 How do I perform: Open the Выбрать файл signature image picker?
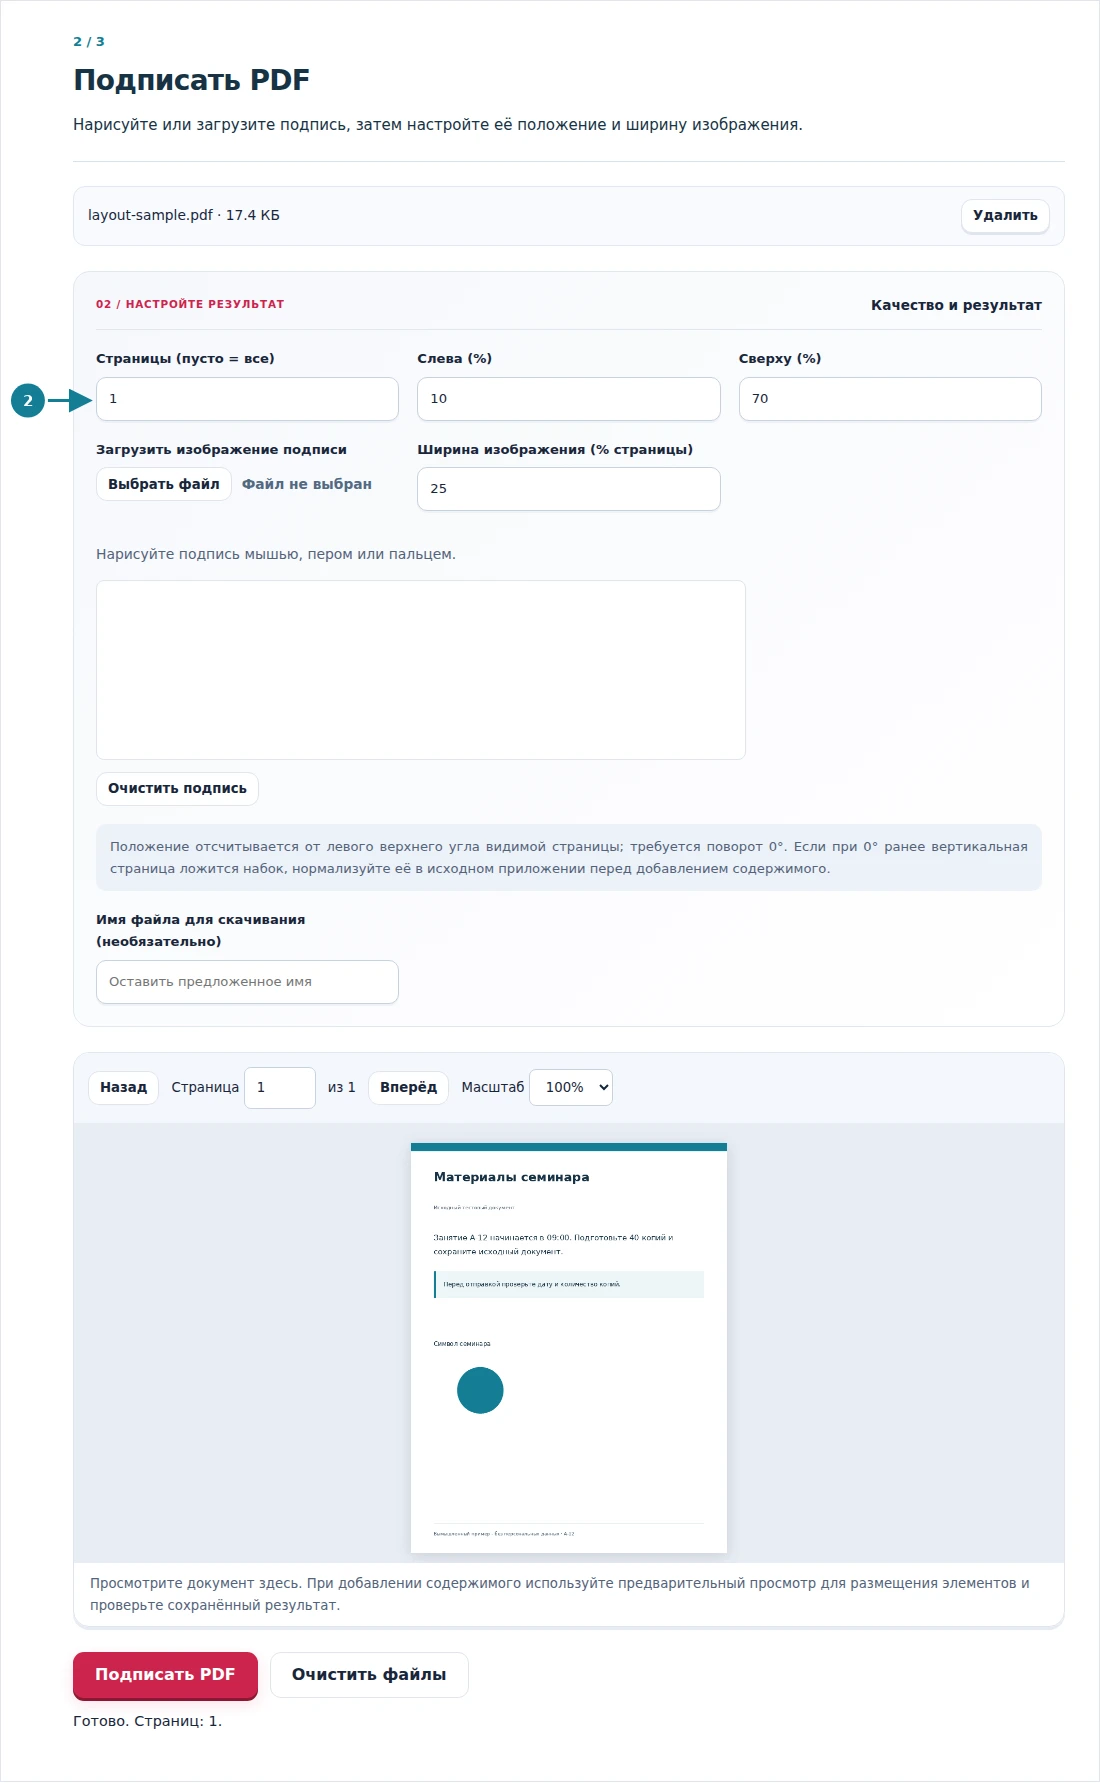tap(164, 484)
